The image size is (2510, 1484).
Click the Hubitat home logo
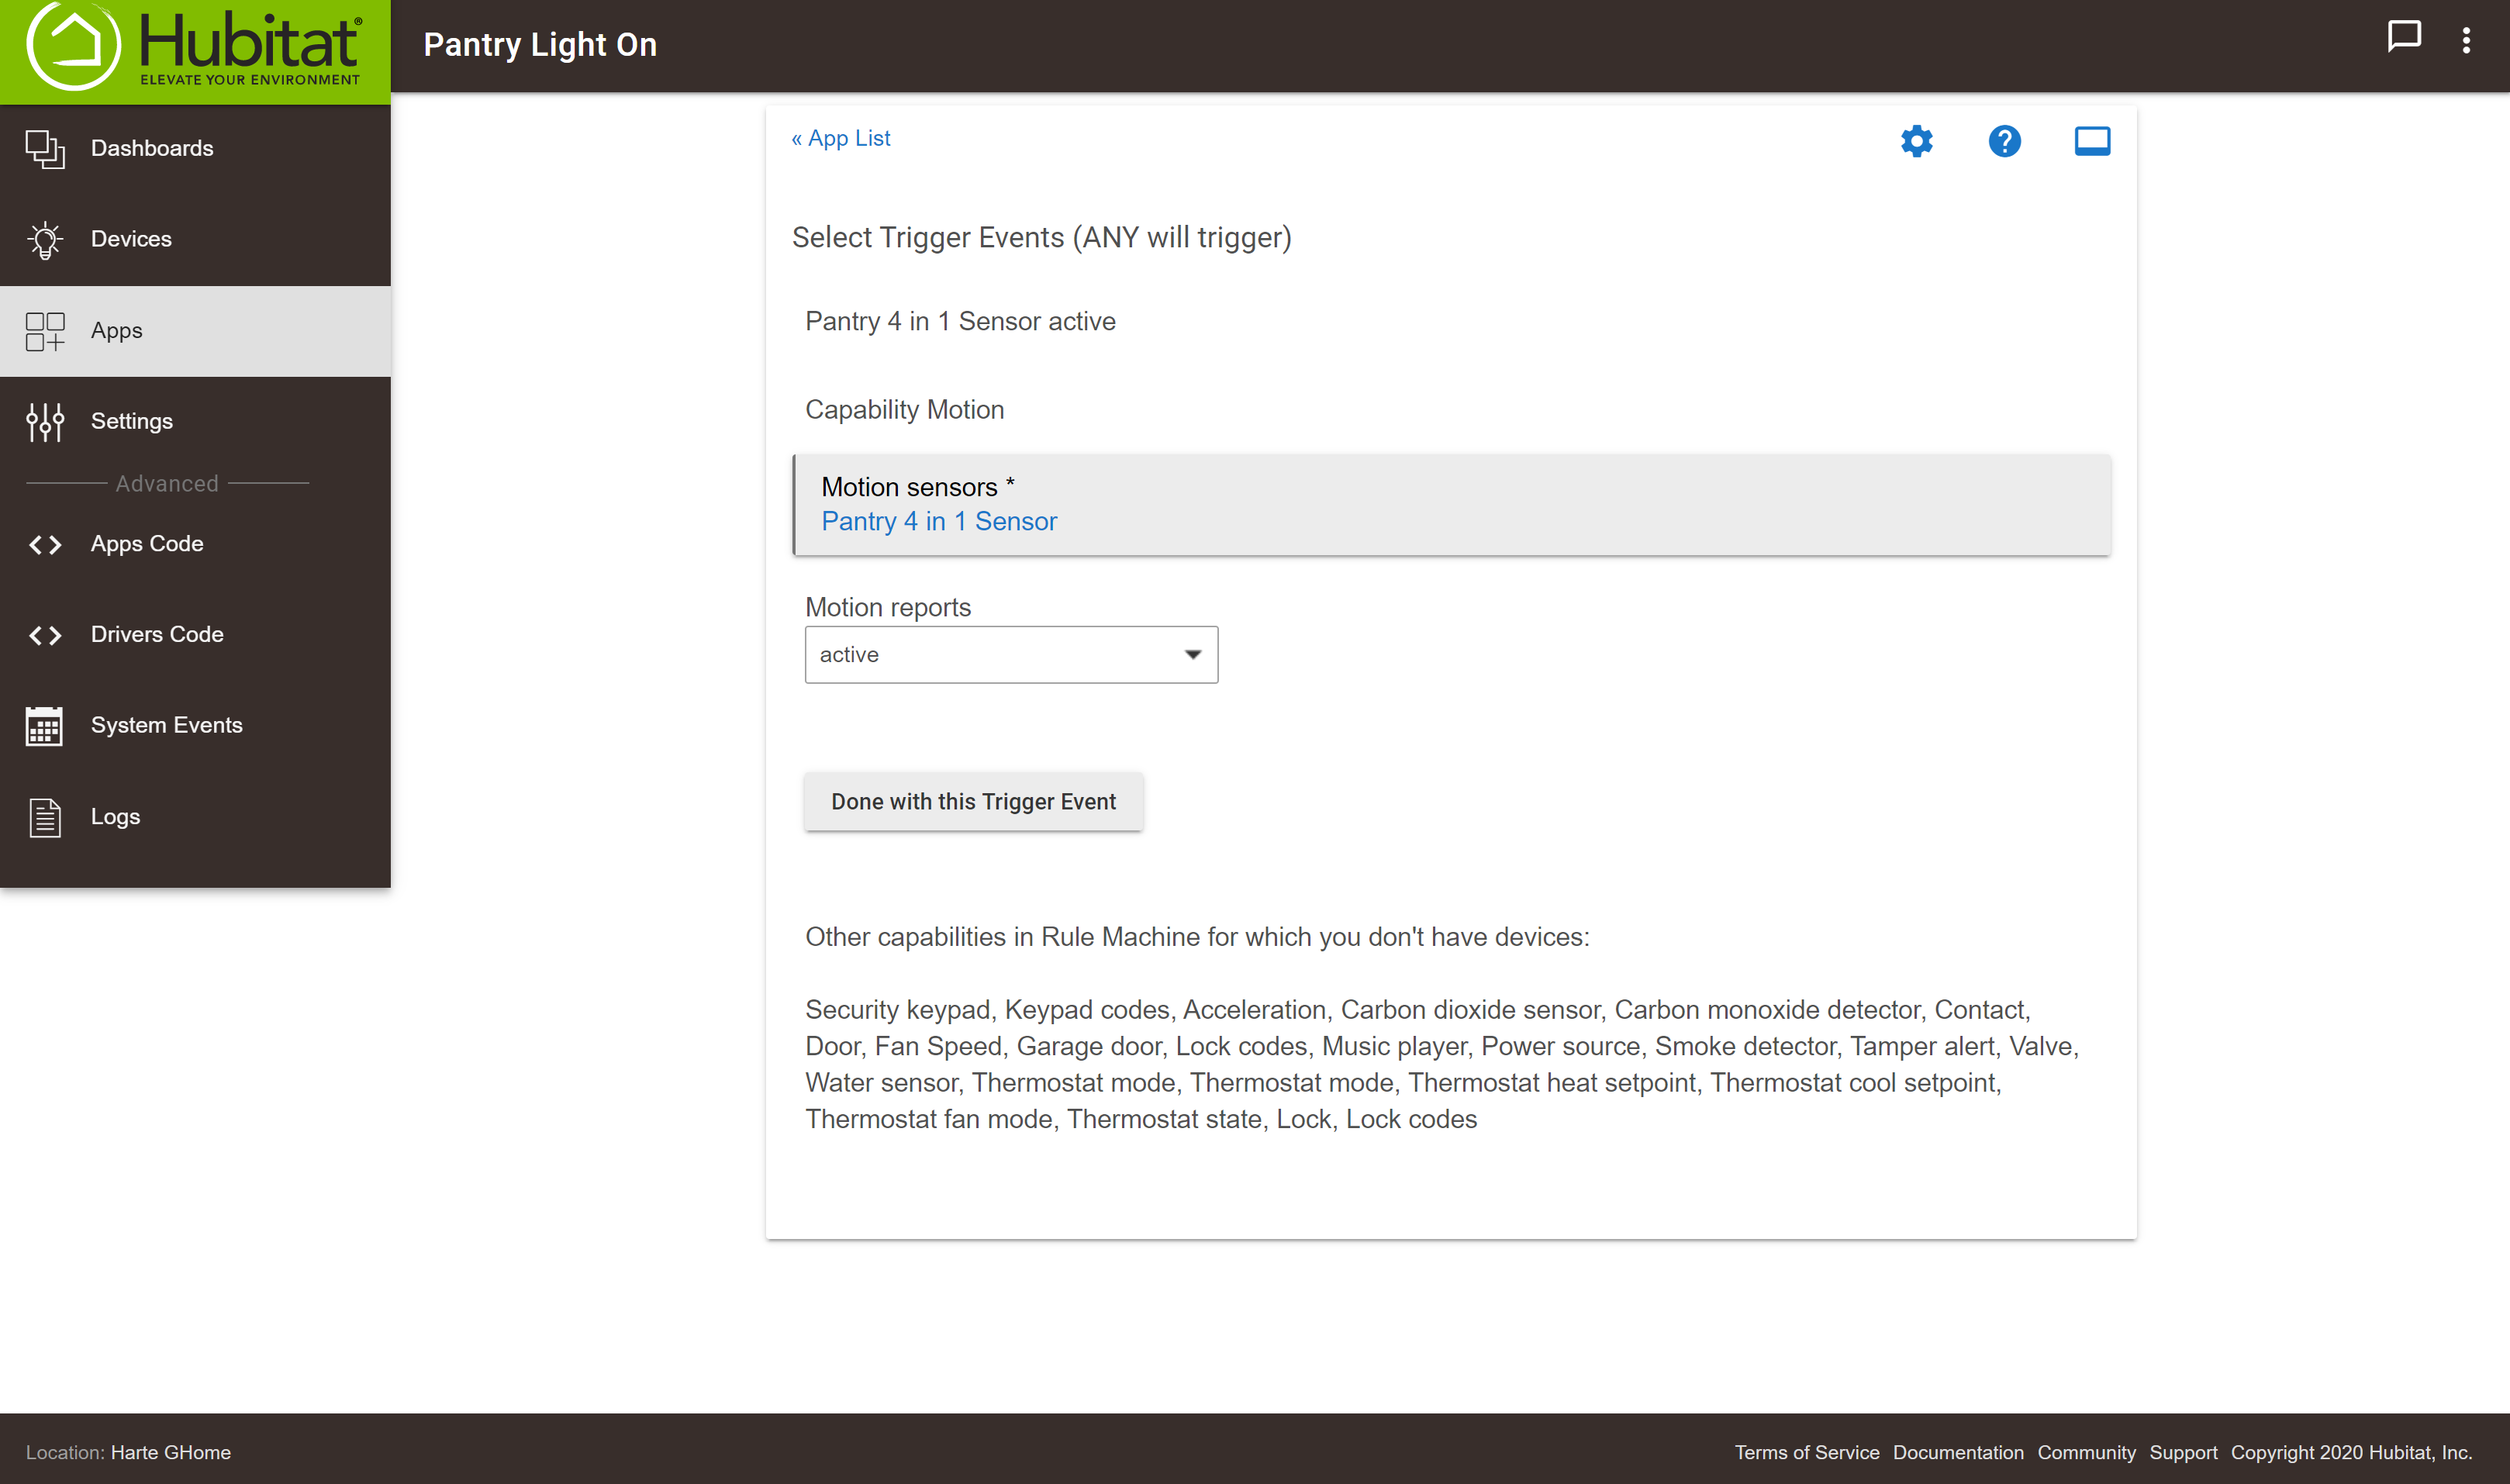194,47
